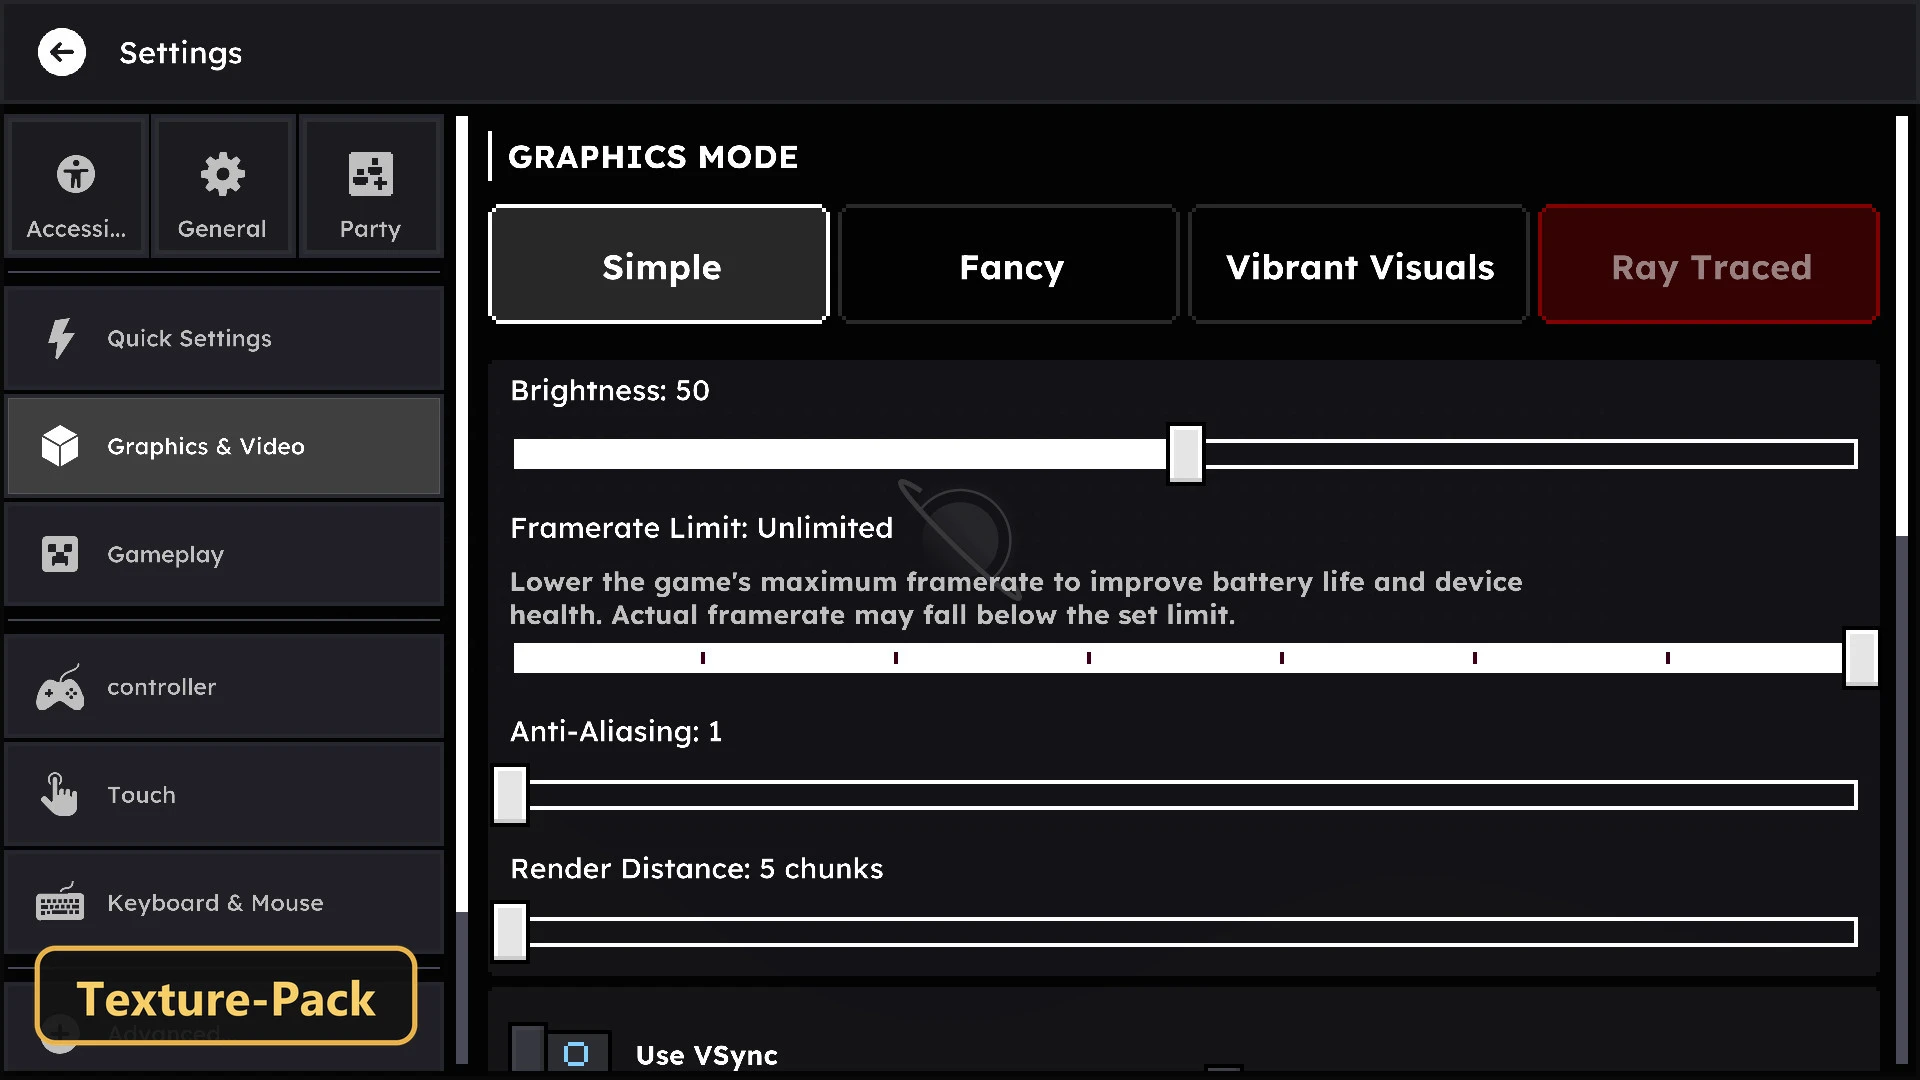
Task: Click the Gameplay creeper face icon
Action: click(60, 554)
